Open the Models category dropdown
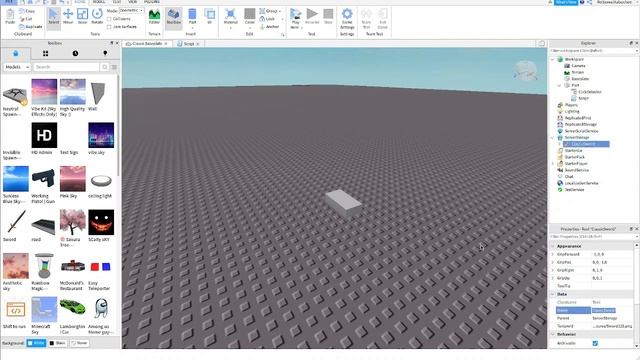 click(17, 67)
